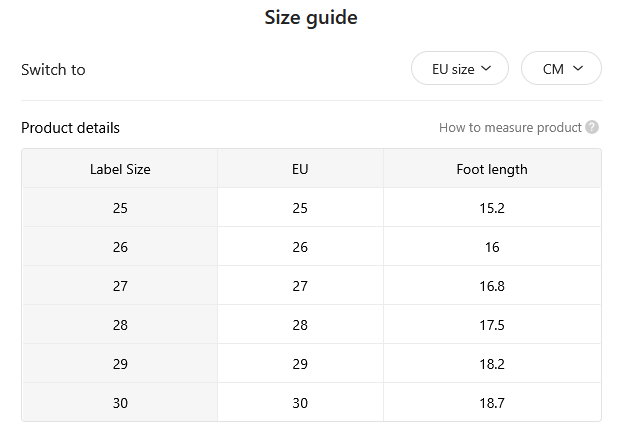The image size is (621, 433).
Task: Open How to measure product link
Action: [510, 128]
